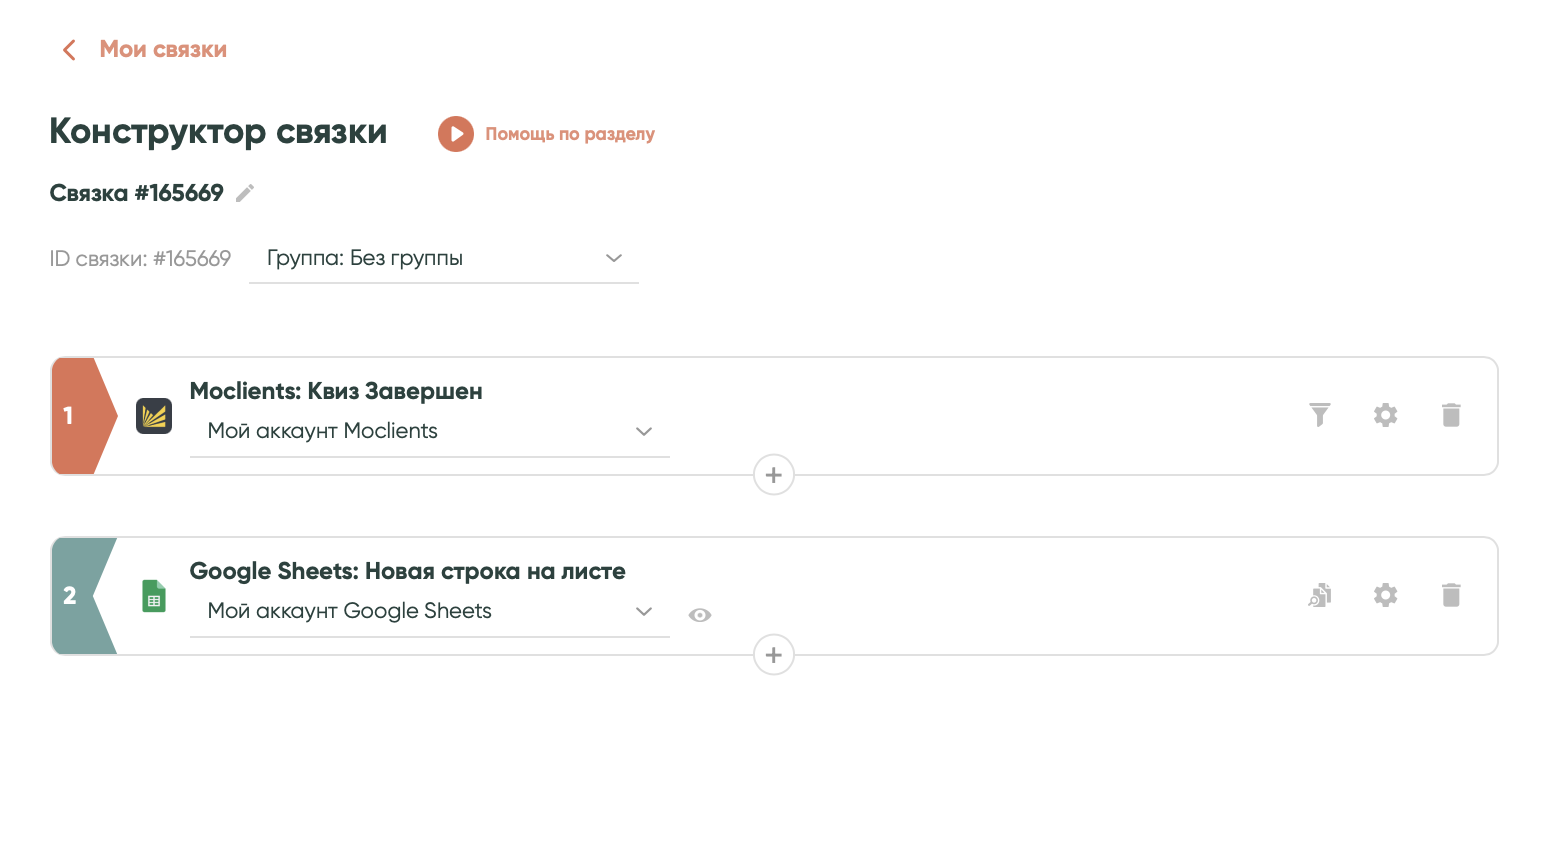
Task: Click the Google Sheets app logo icon
Action: tap(154, 596)
